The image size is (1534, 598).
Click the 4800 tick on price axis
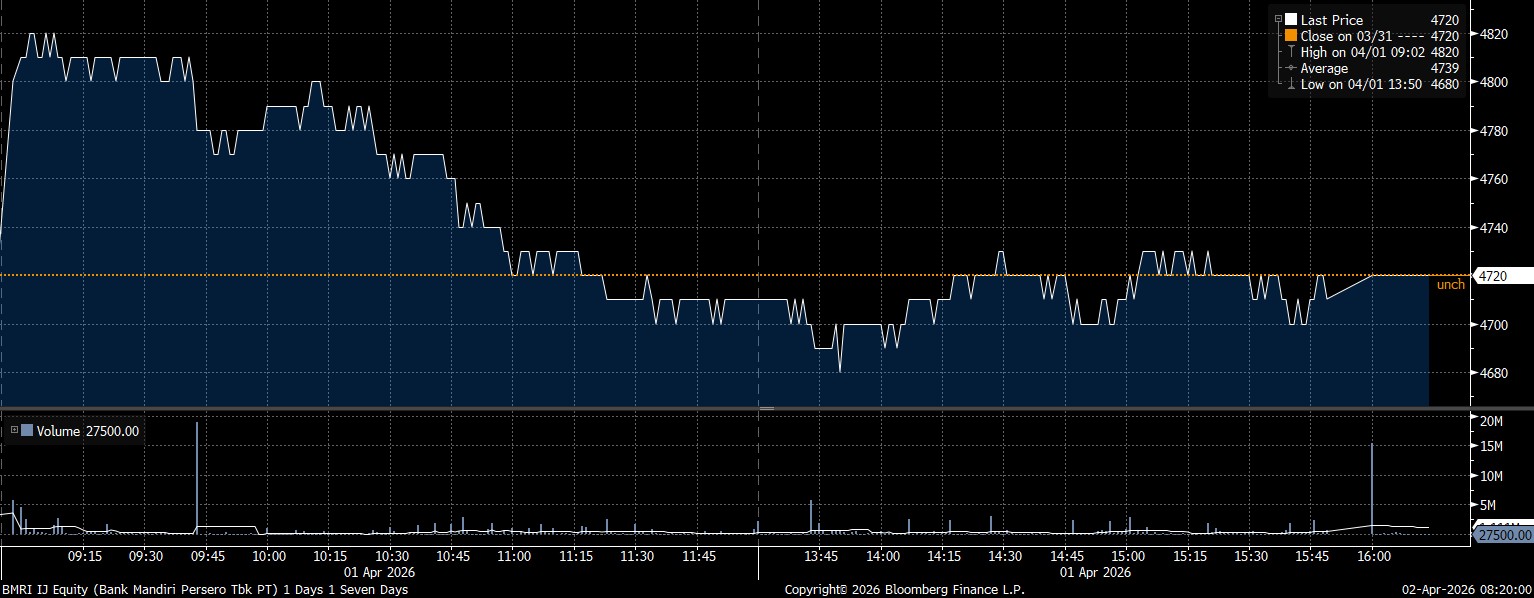click(1493, 82)
